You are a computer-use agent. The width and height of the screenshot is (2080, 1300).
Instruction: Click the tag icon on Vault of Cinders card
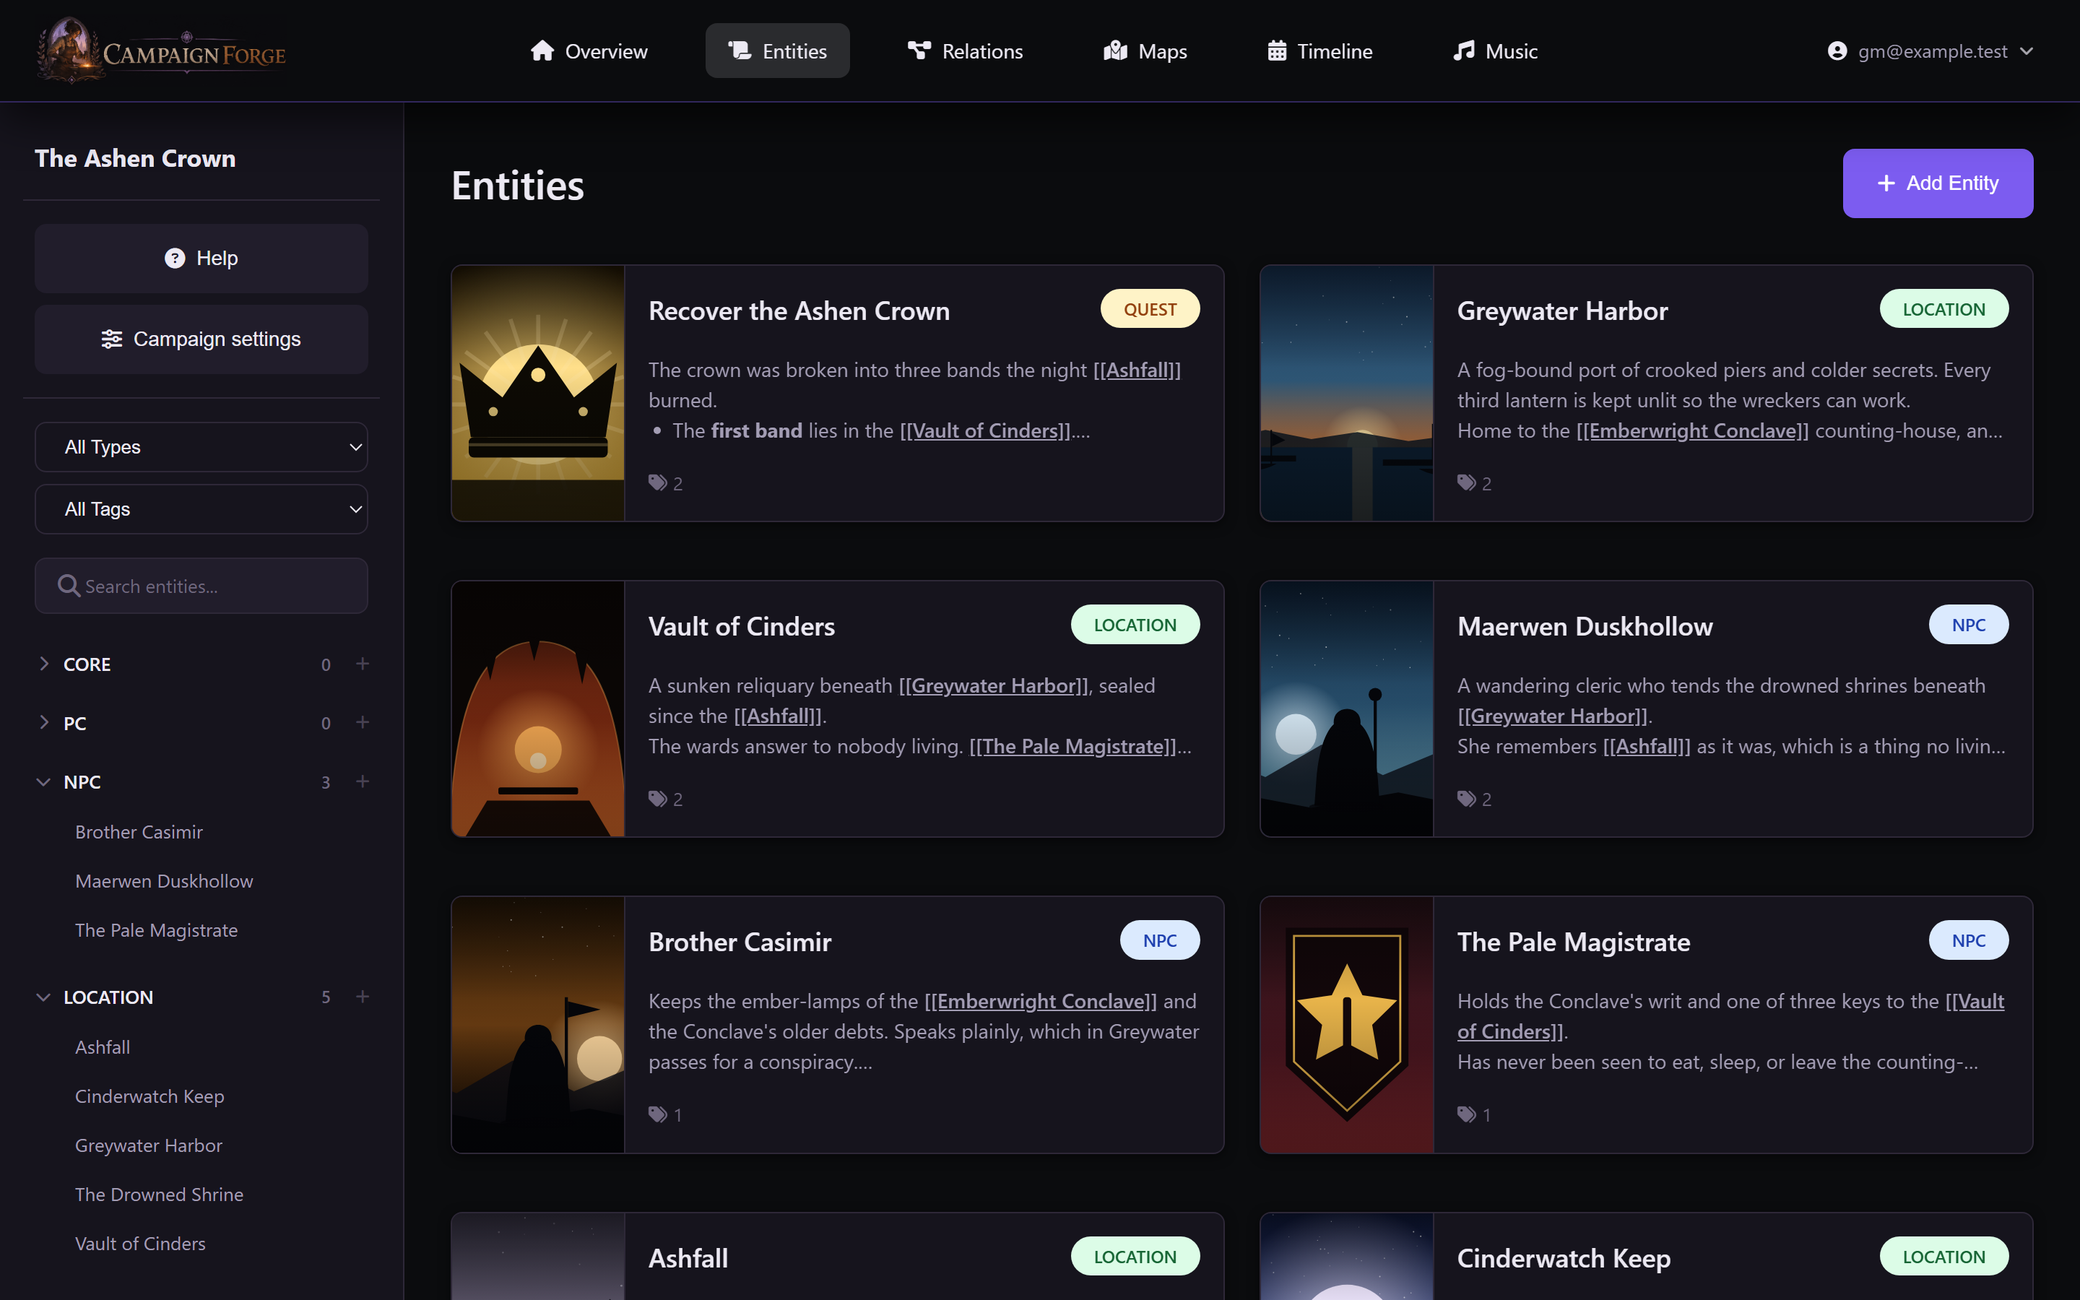pos(657,799)
